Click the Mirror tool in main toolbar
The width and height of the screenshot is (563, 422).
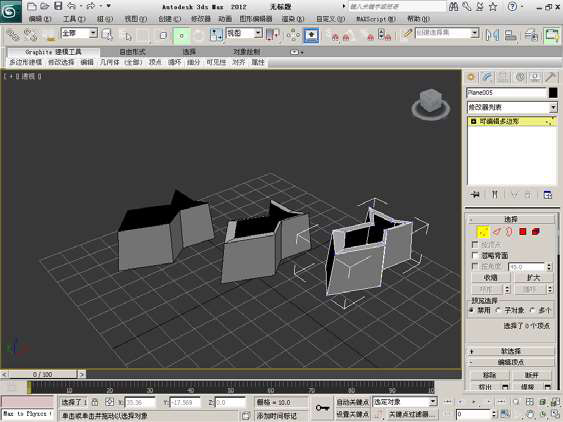tap(493, 35)
